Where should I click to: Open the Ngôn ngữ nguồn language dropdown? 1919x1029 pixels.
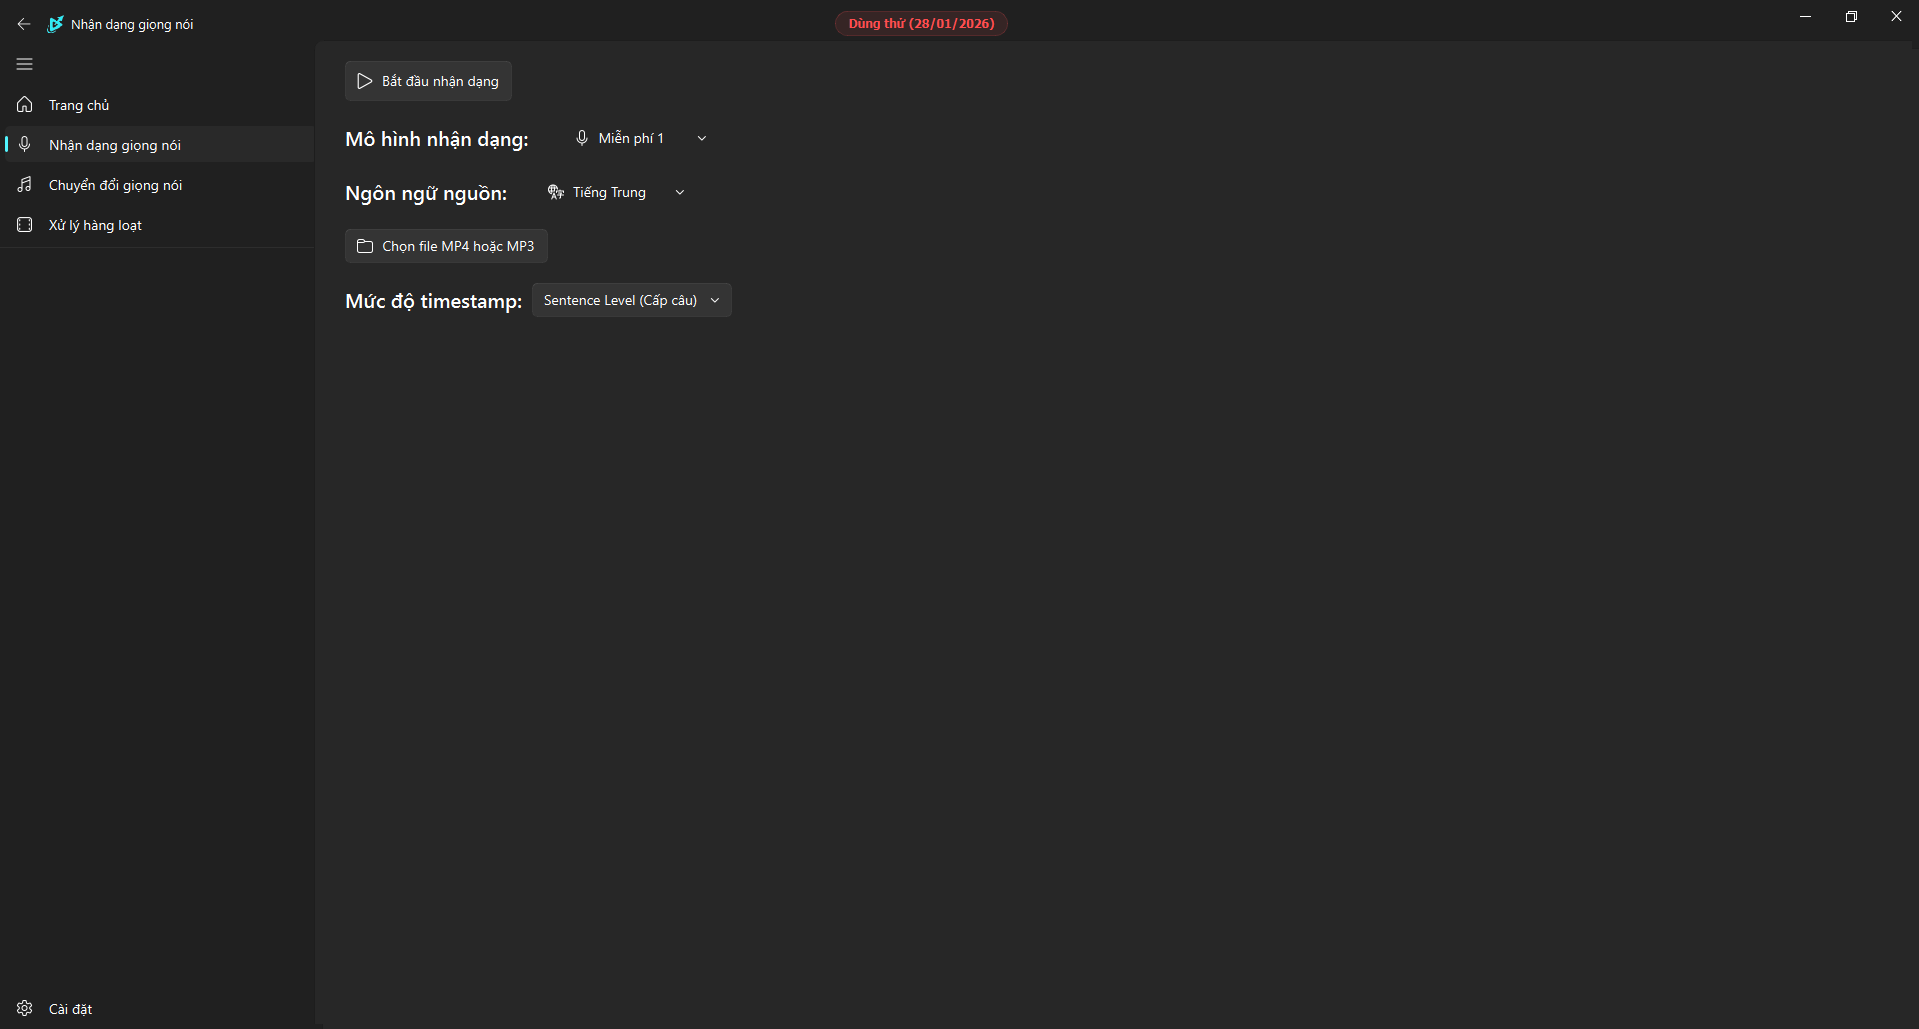coord(616,192)
